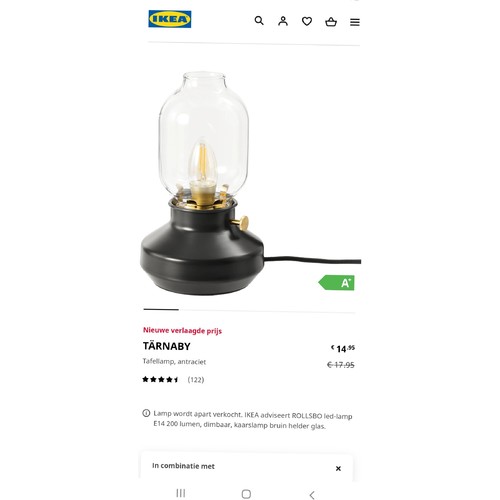This screenshot has width=500, height=500.
Task: Open the search magnifier icon
Action: coord(259,21)
